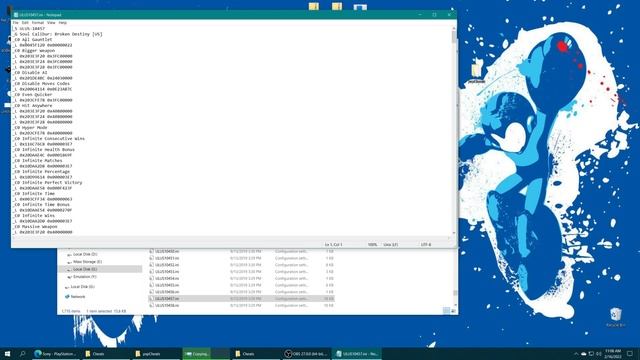Click the 100% zoom status bar entry
640x360 pixels.
(x=372, y=244)
